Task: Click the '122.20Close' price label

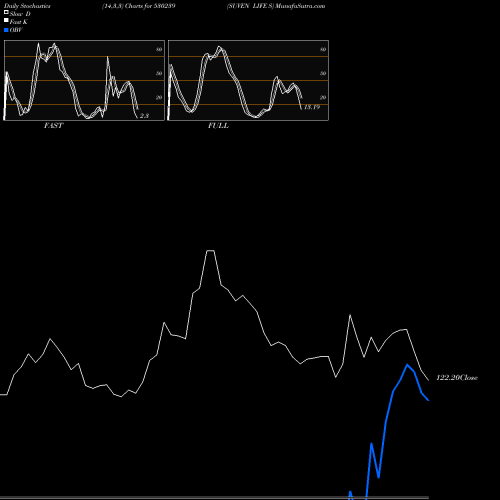Action: coord(457,378)
